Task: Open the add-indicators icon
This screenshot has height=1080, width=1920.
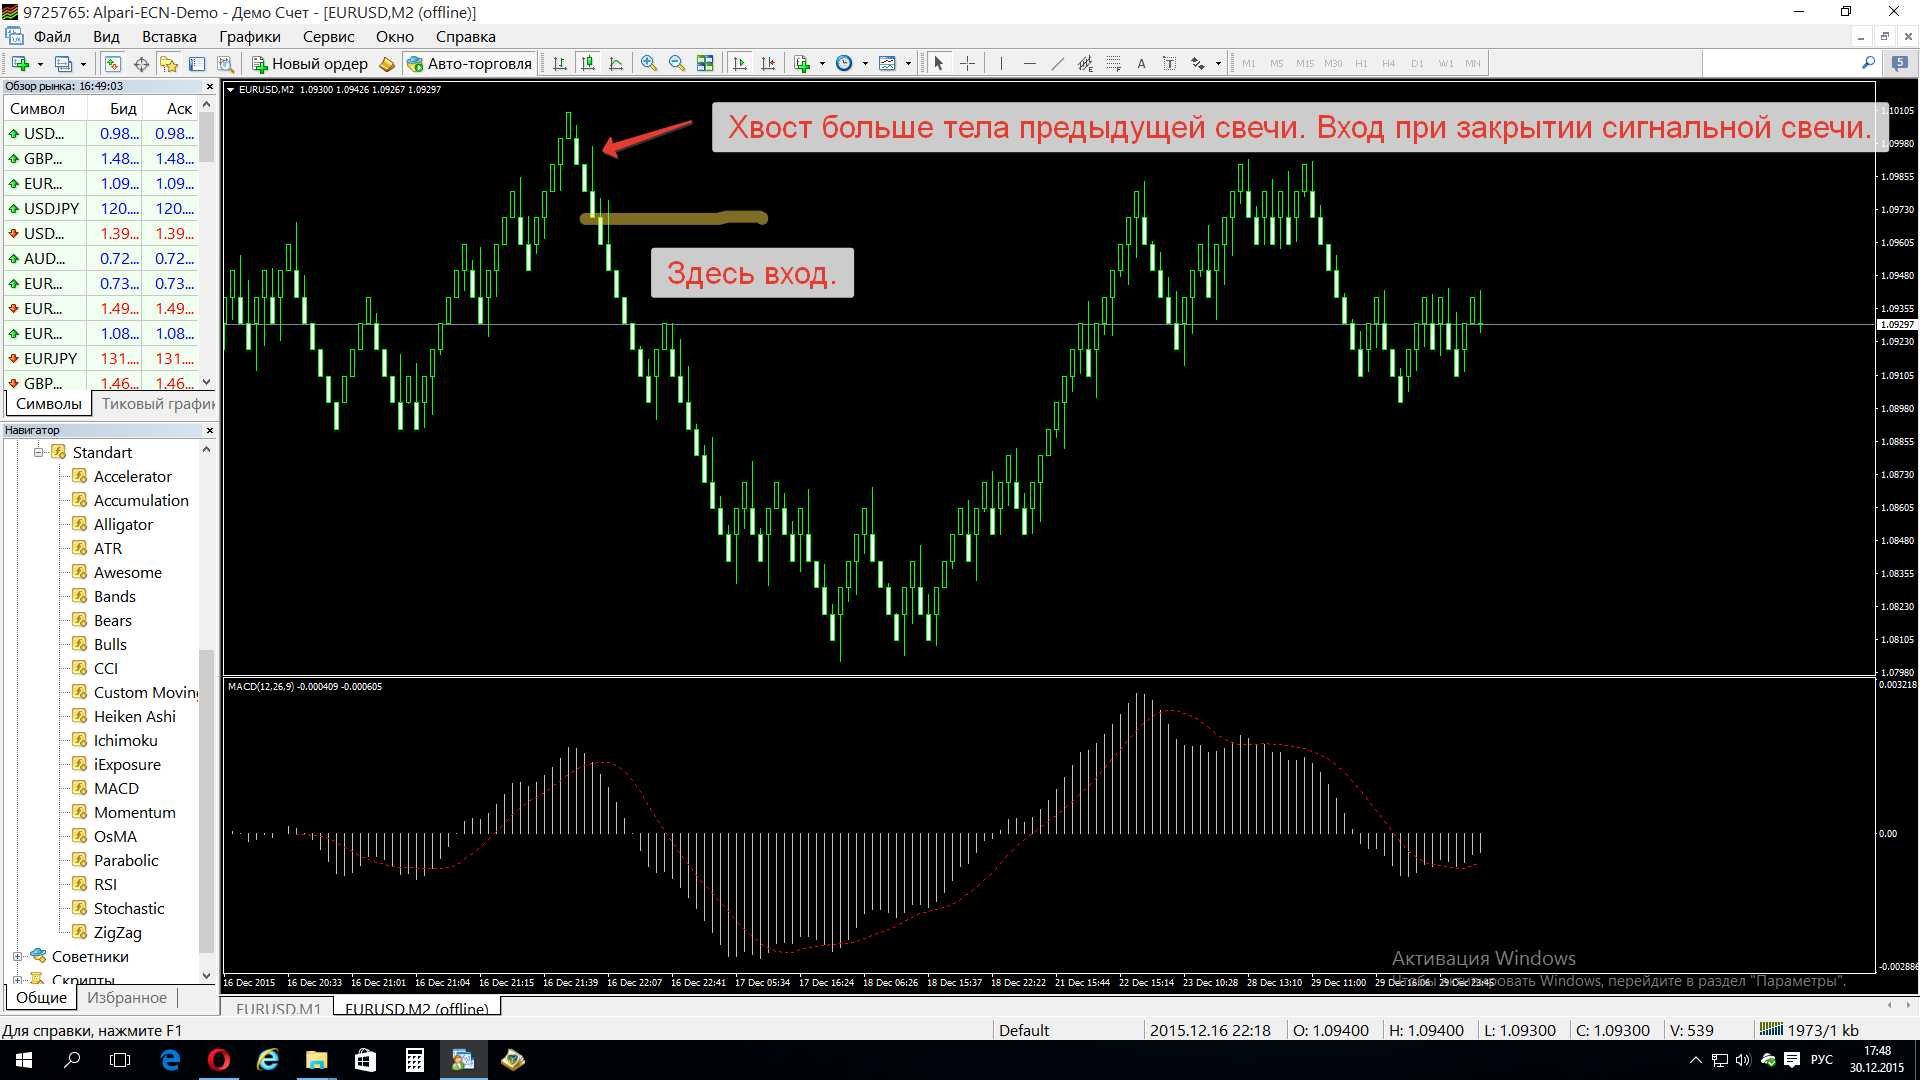Action: [x=802, y=63]
